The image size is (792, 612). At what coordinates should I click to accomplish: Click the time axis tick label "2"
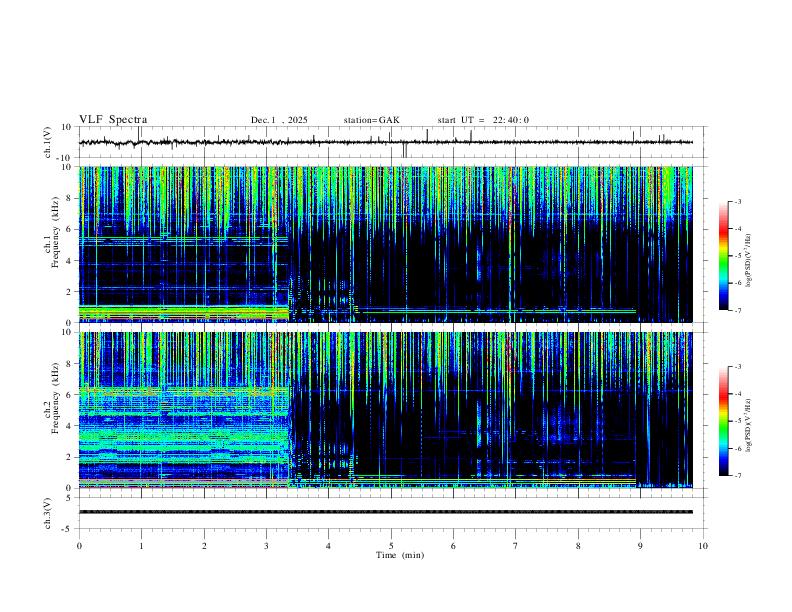204,546
